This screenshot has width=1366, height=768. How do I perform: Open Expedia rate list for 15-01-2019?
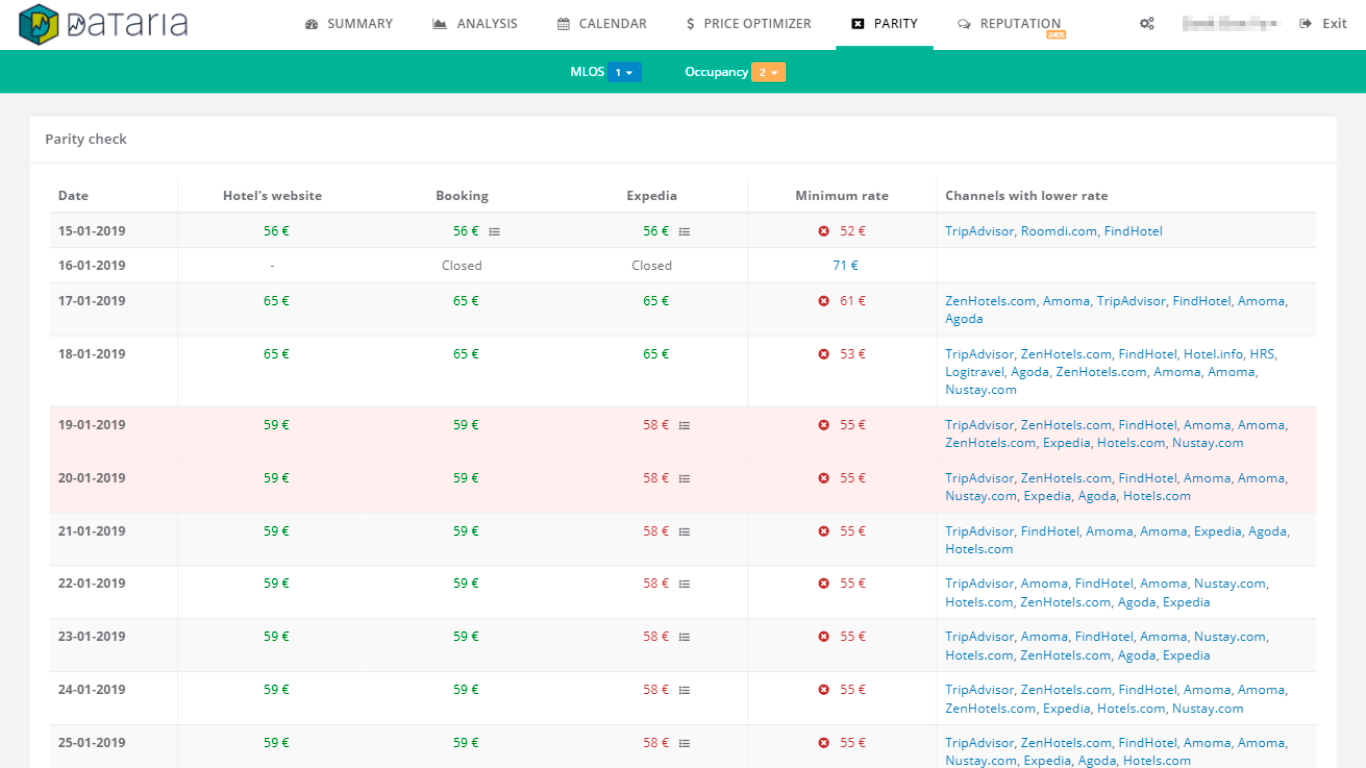[684, 232]
